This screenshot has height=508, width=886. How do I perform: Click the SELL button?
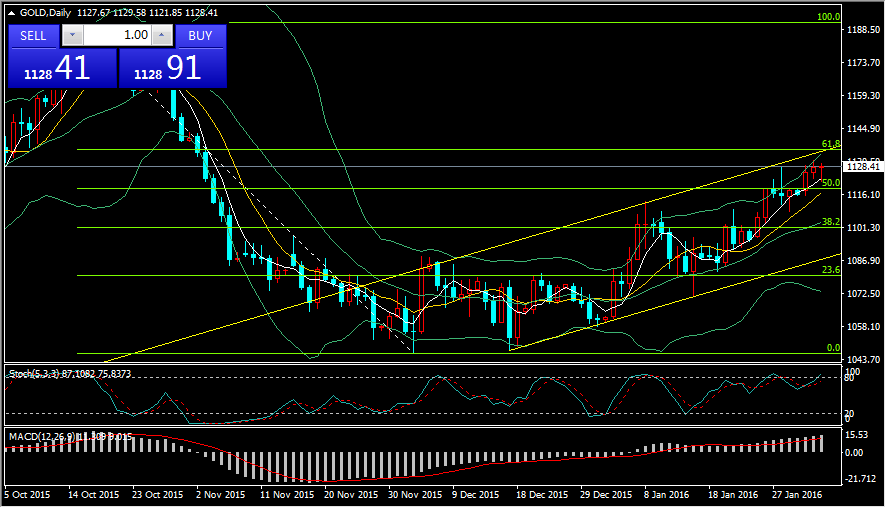[x=33, y=35]
